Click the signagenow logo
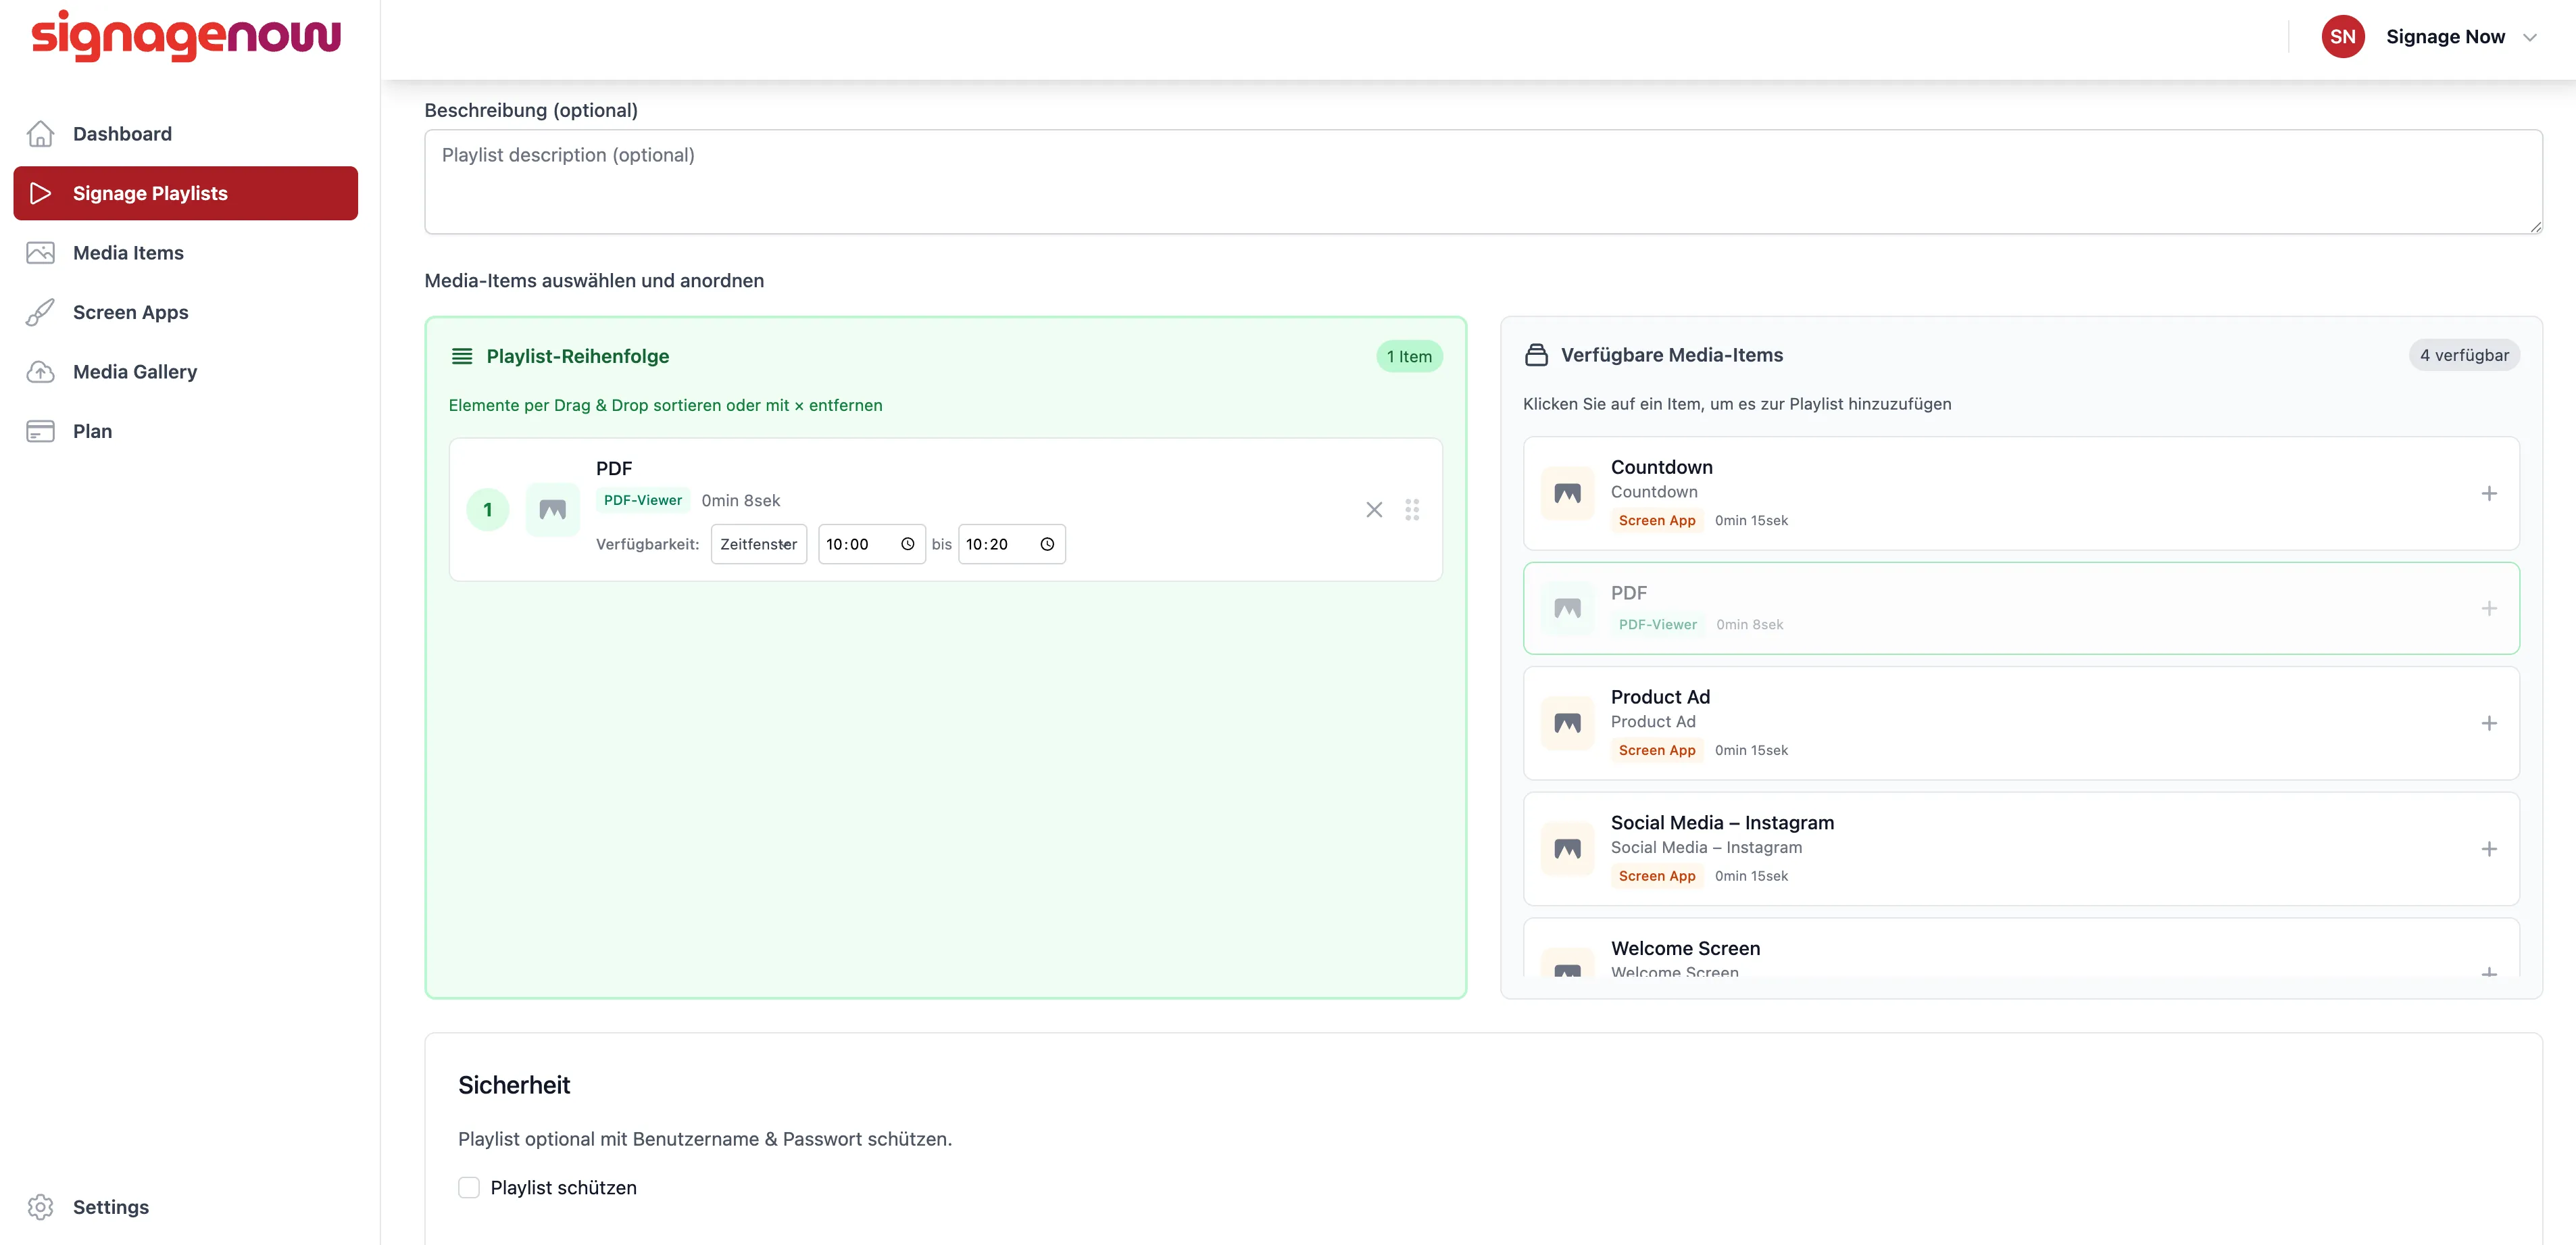 [x=186, y=37]
